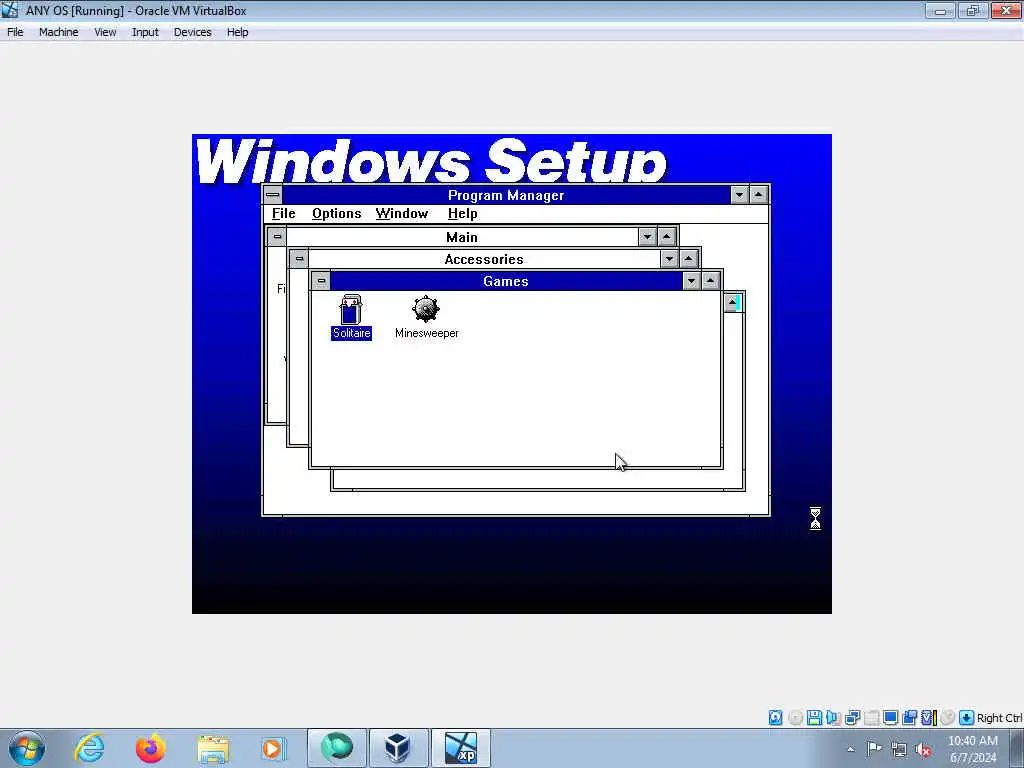Click the network tray icon
The image size is (1024, 768).
pyautogui.click(x=899, y=749)
